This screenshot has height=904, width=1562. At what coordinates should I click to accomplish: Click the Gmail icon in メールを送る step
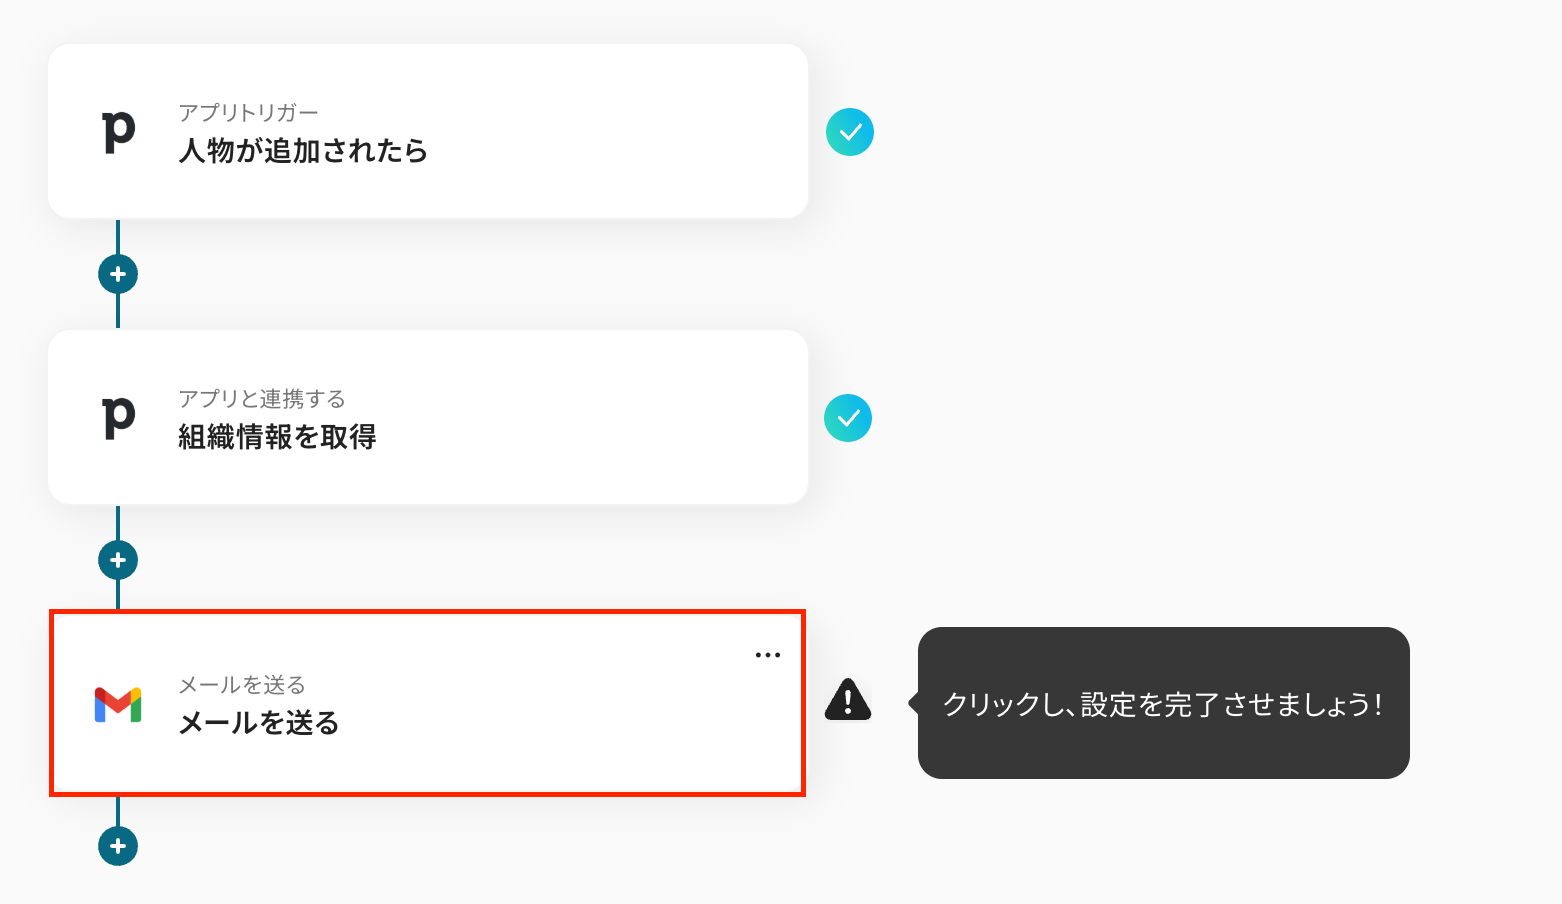tap(118, 704)
